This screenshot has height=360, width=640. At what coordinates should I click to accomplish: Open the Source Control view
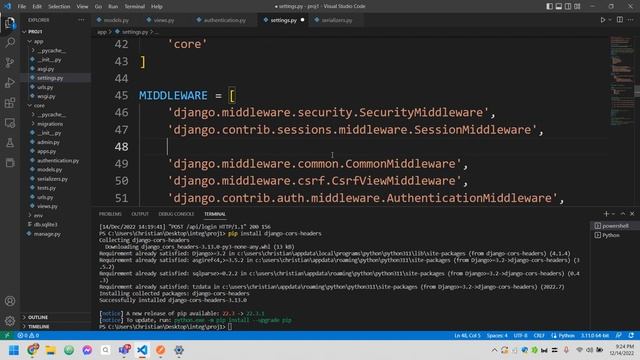coord(10,62)
